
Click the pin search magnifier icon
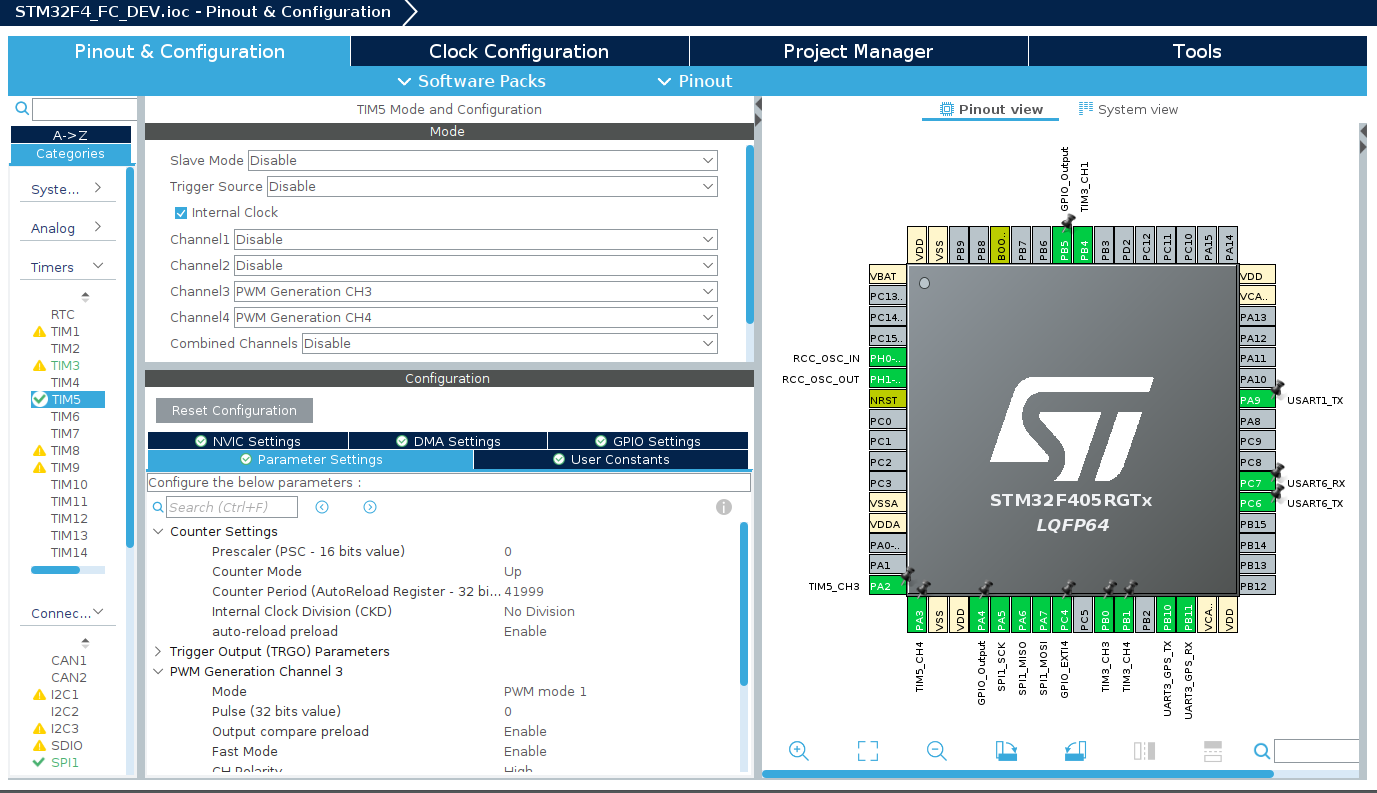[x=1262, y=751]
